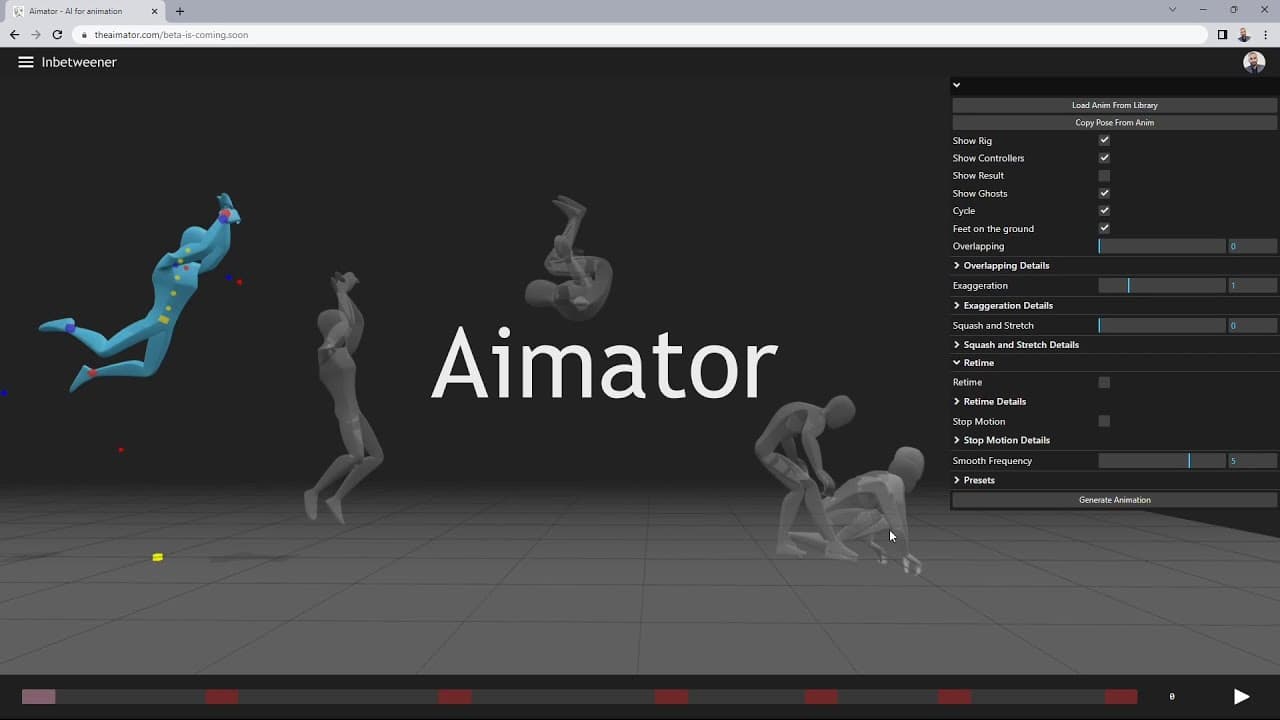This screenshot has width=1280, height=720.
Task: Select the yellow controller cube on the ground
Action: [157, 557]
